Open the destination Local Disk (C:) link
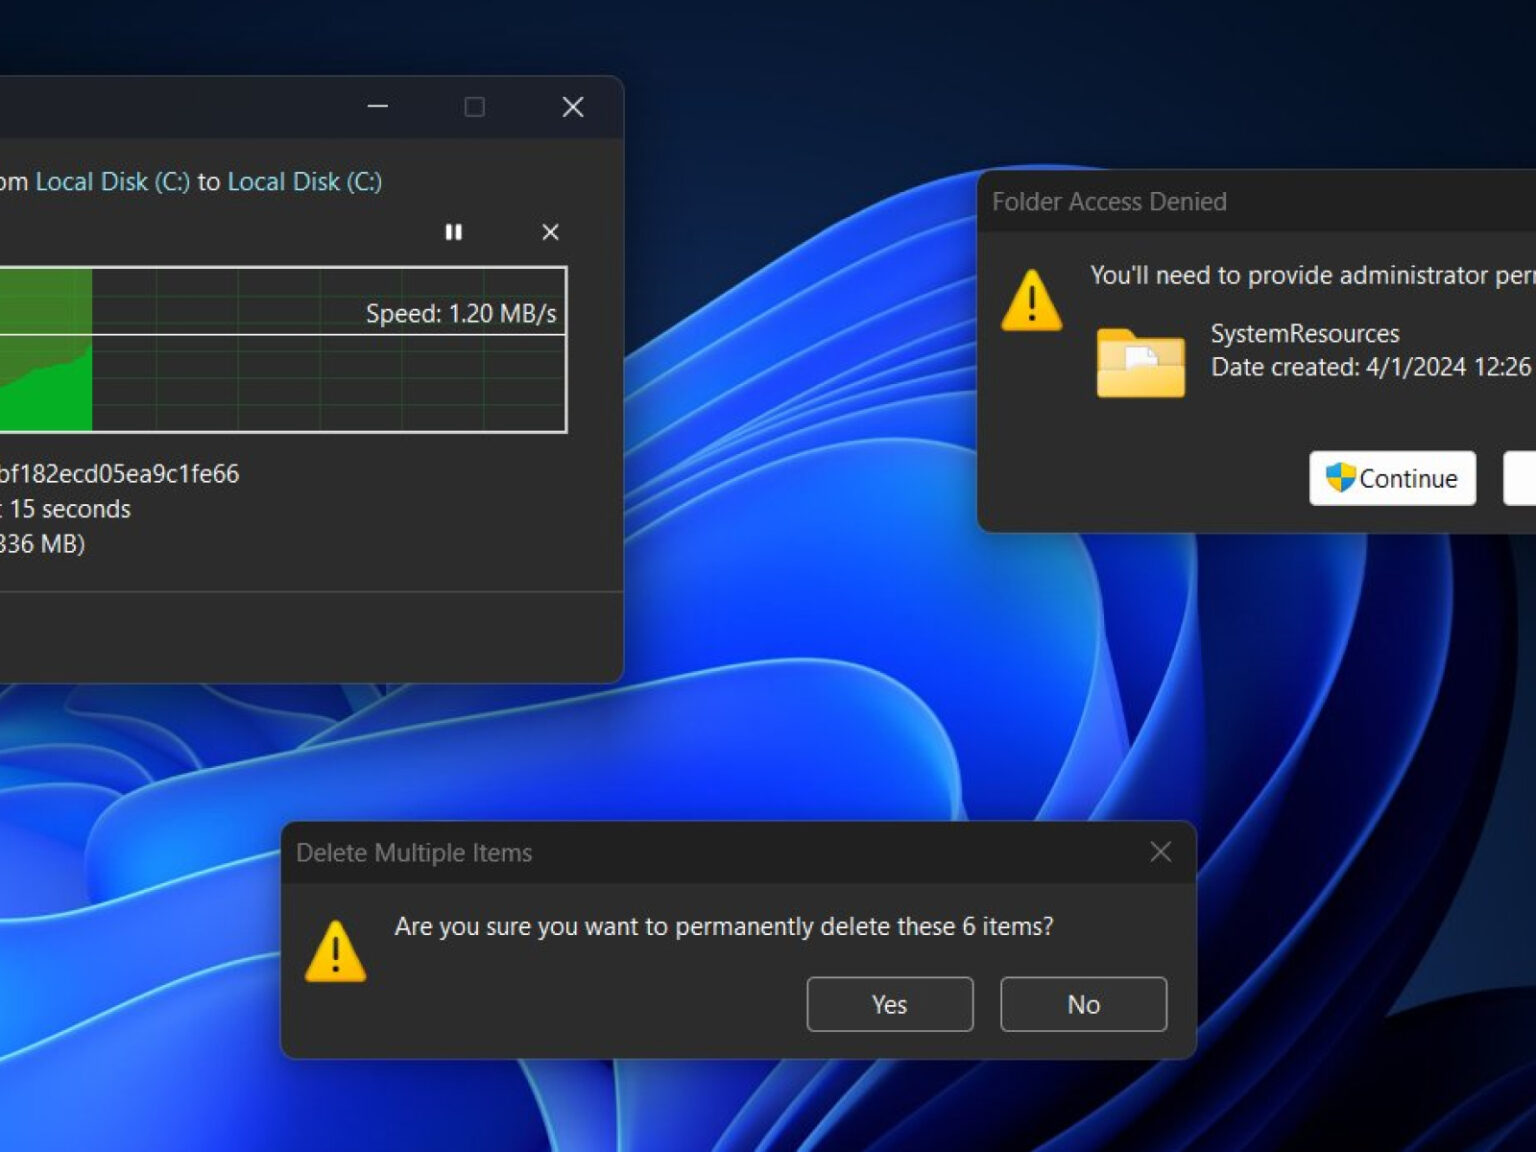The width and height of the screenshot is (1536, 1152). coord(304,182)
